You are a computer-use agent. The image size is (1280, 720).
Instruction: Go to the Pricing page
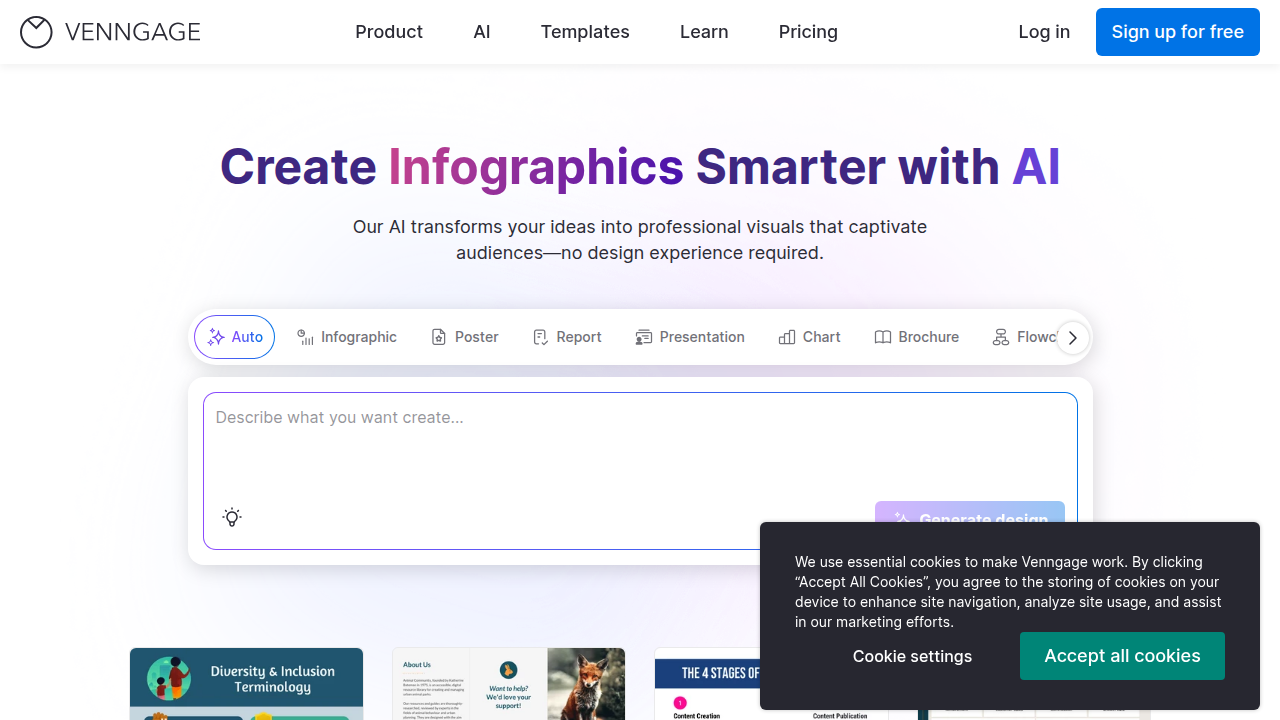[x=808, y=32]
